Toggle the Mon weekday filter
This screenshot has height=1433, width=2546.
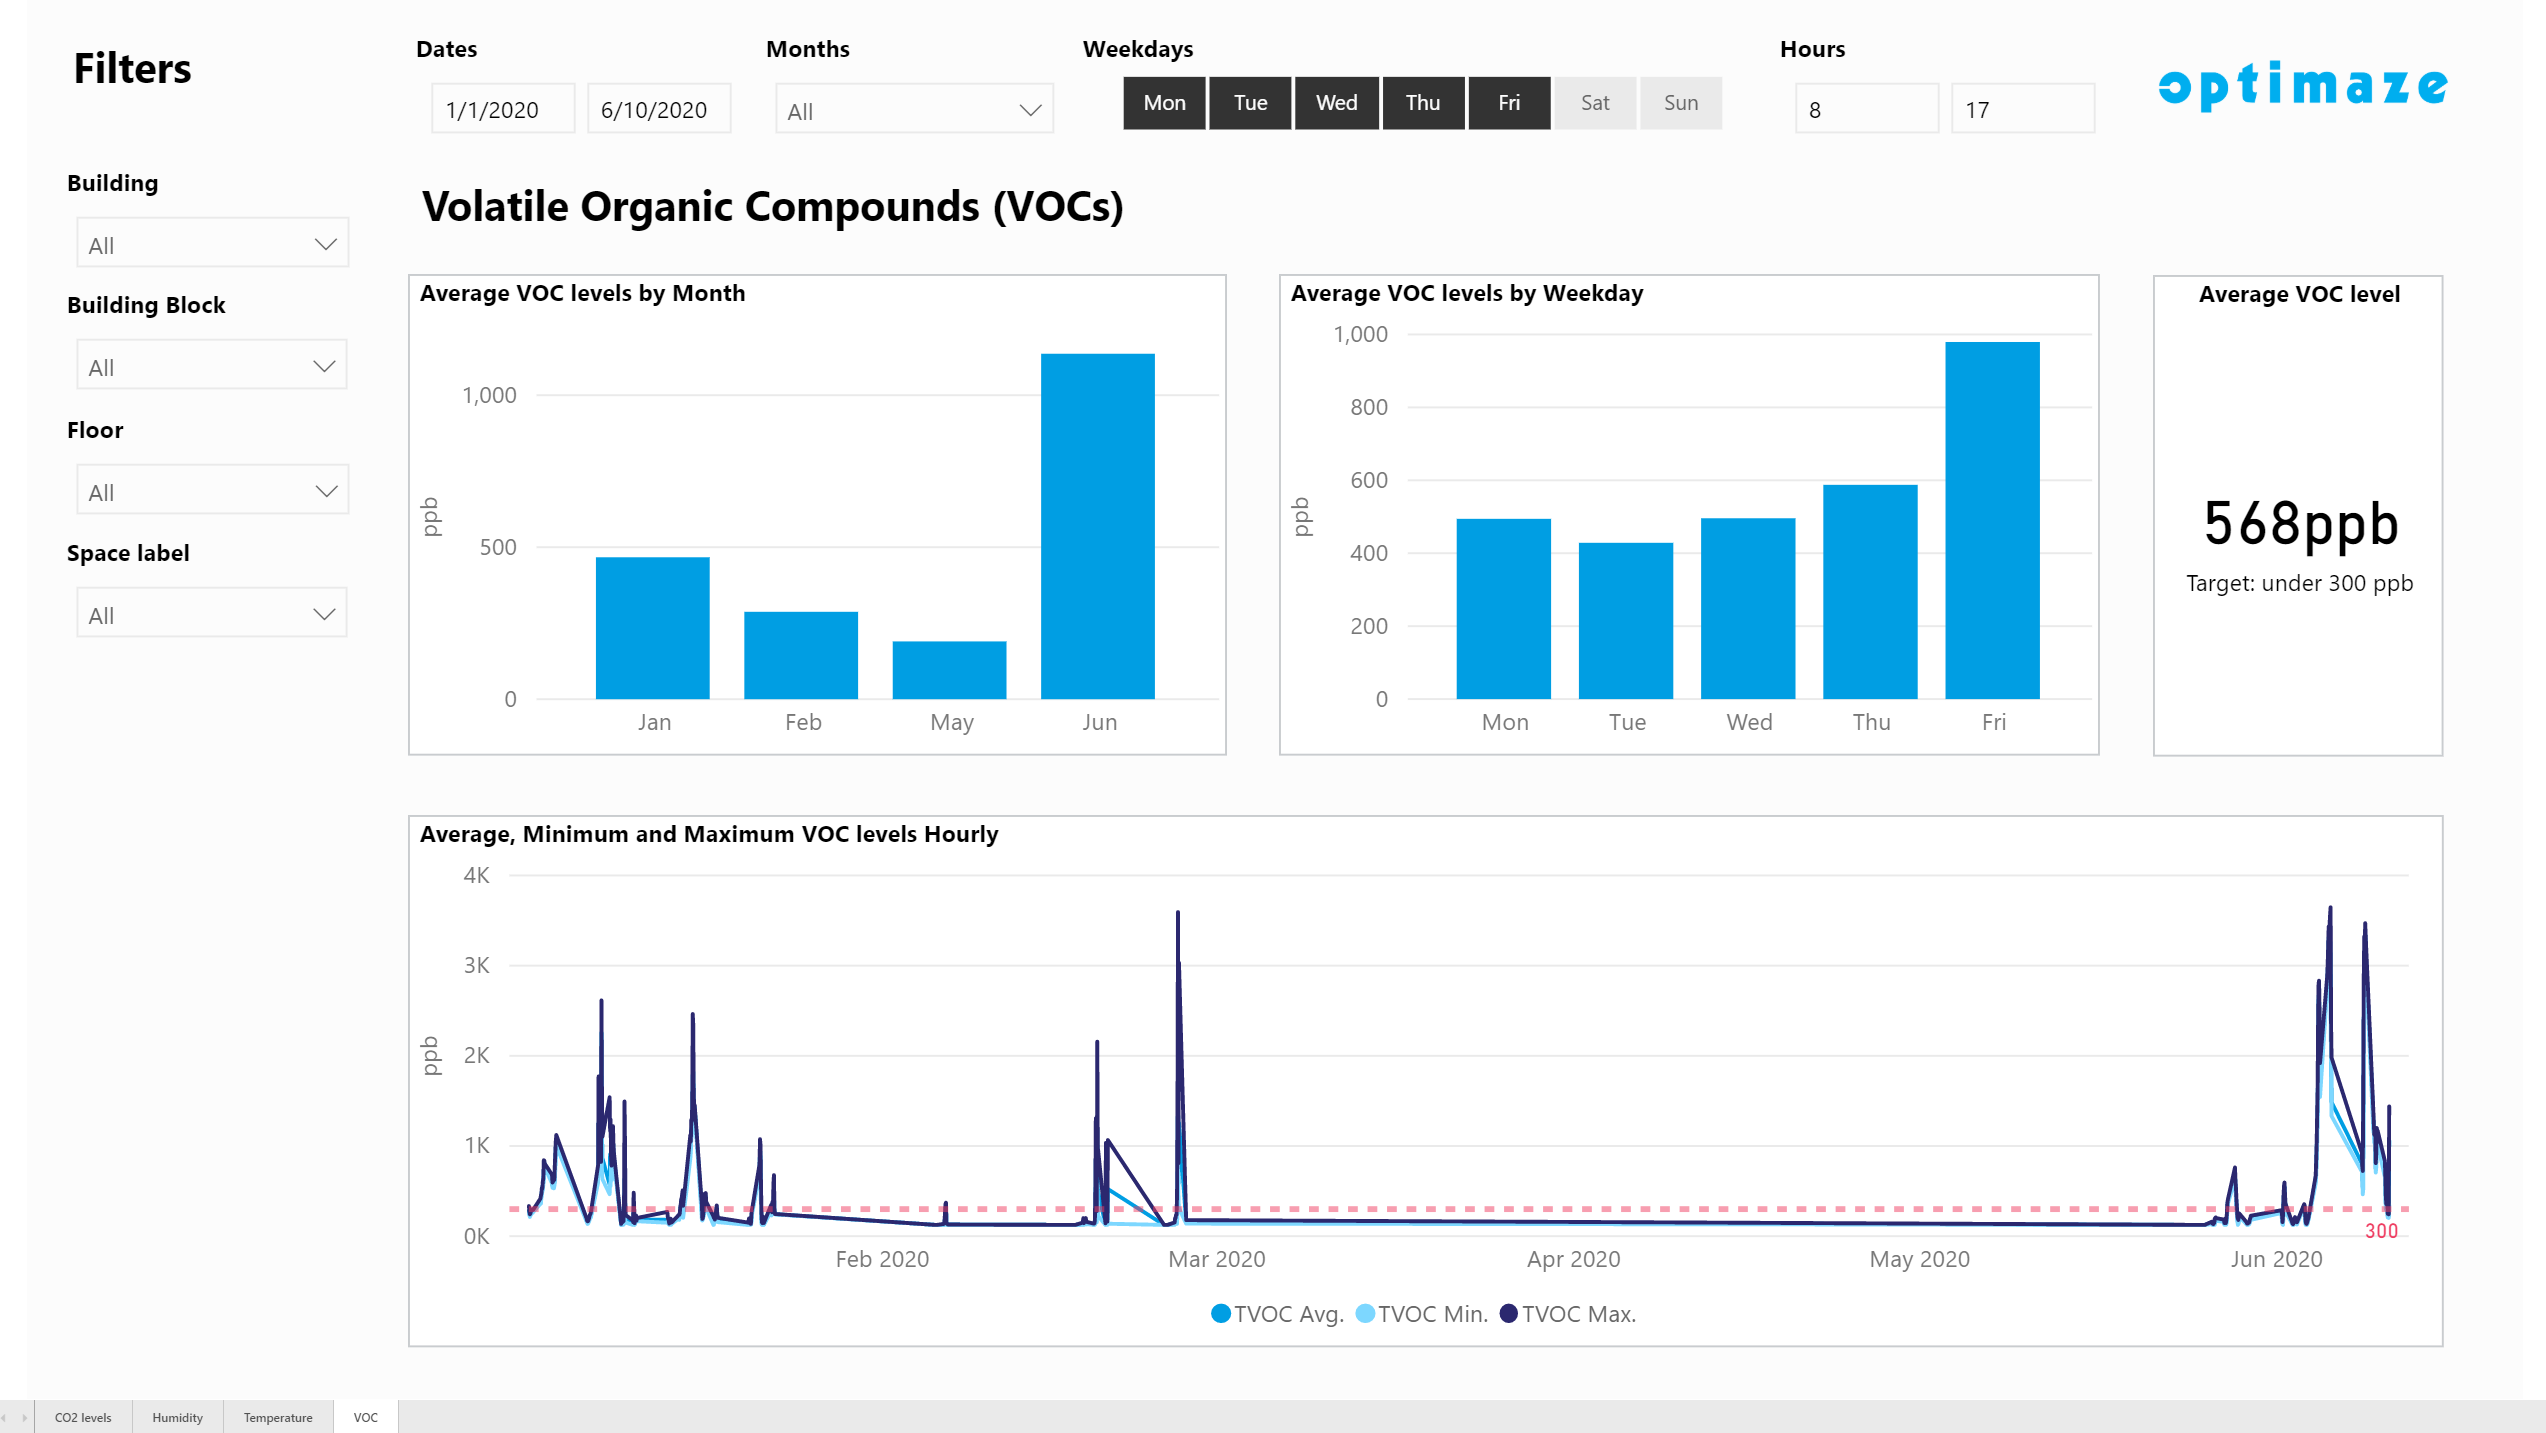pos(1164,103)
